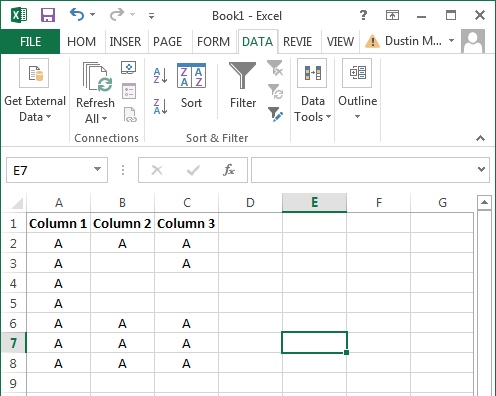Undo the last action
496x396 pixels.
pos(77,15)
